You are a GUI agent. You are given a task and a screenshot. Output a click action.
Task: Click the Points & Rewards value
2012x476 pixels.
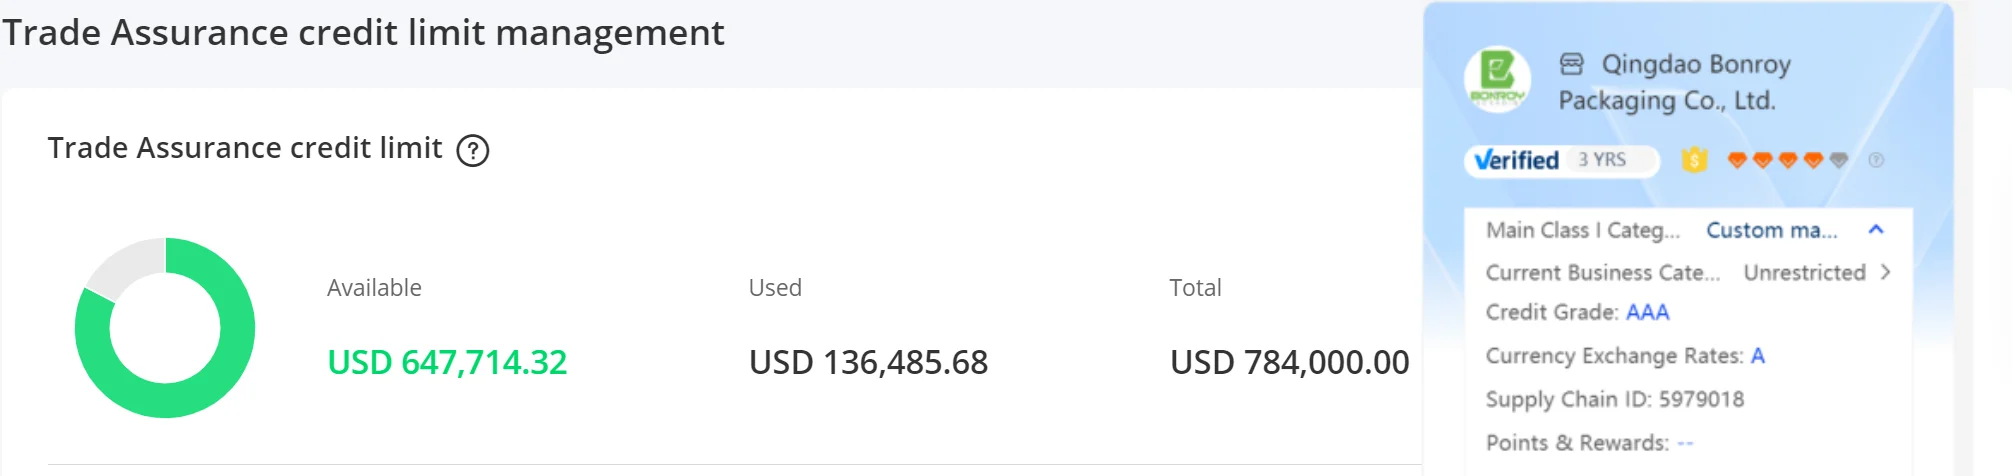click(x=1685, y=443)
